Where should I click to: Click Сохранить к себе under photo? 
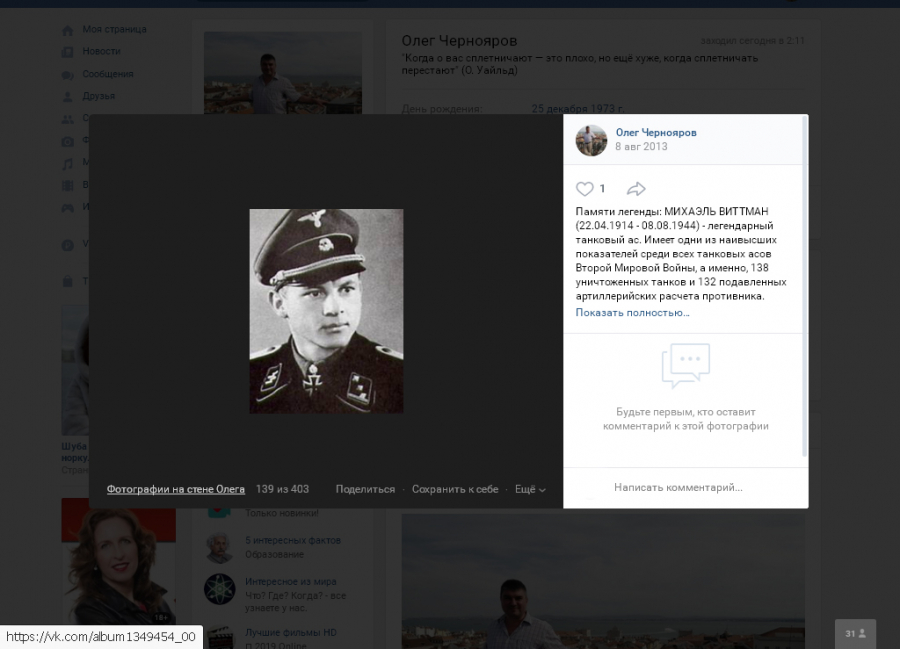click(x=455, y=489)
